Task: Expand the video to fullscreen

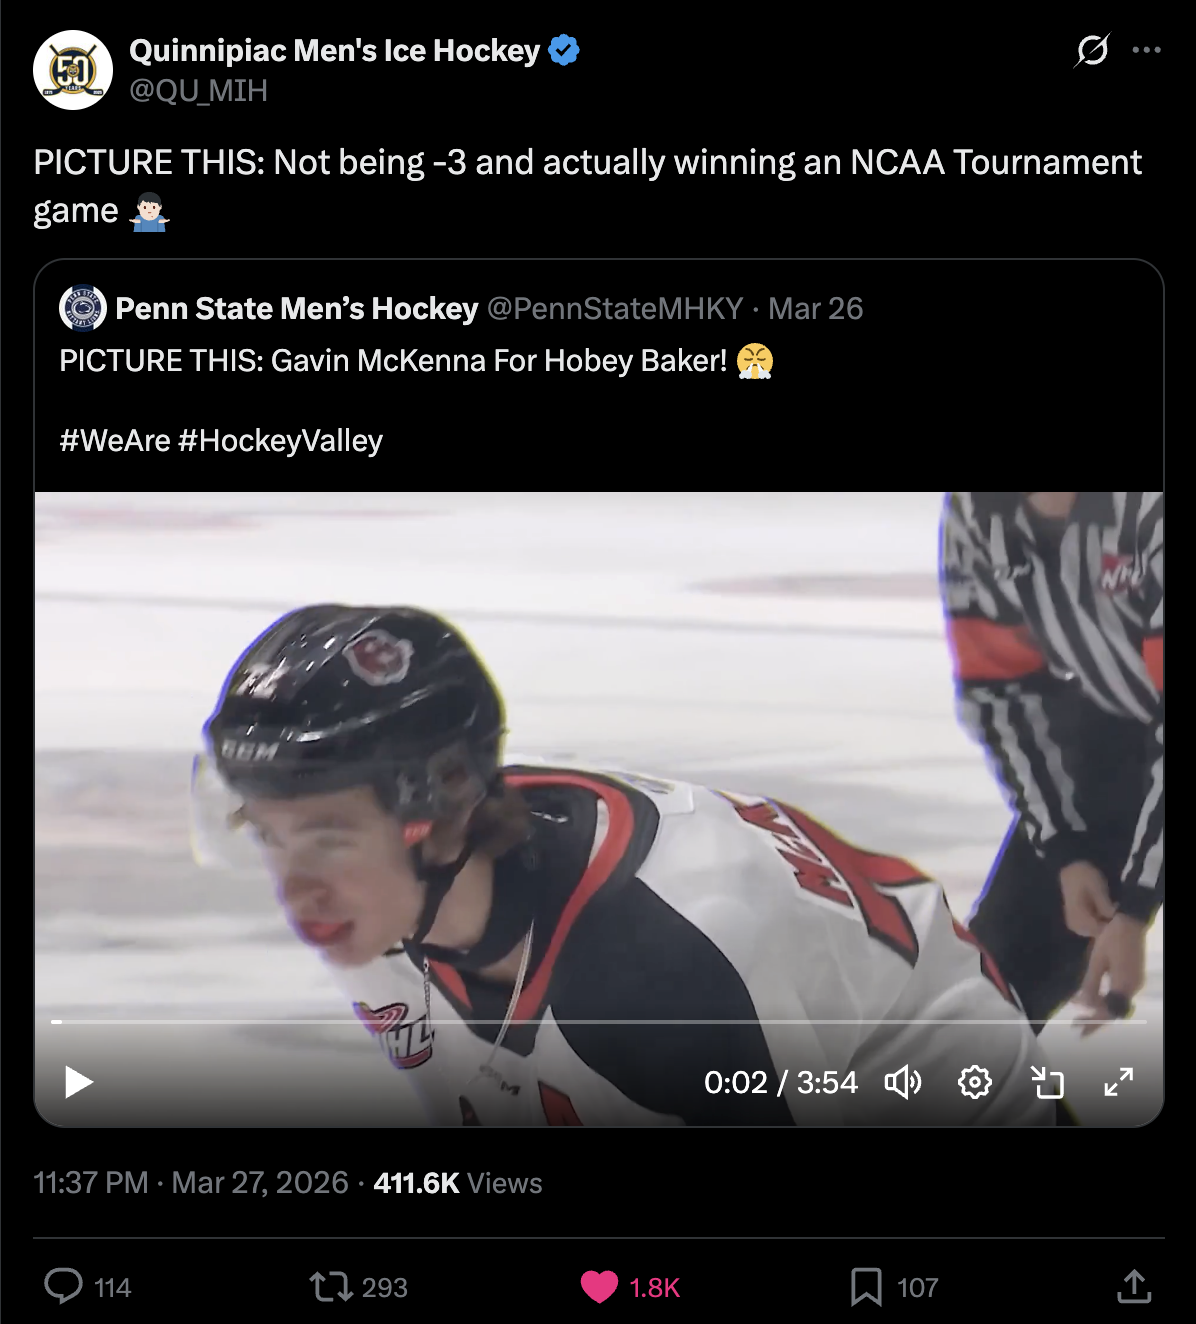Action: pos(1119,1082)
